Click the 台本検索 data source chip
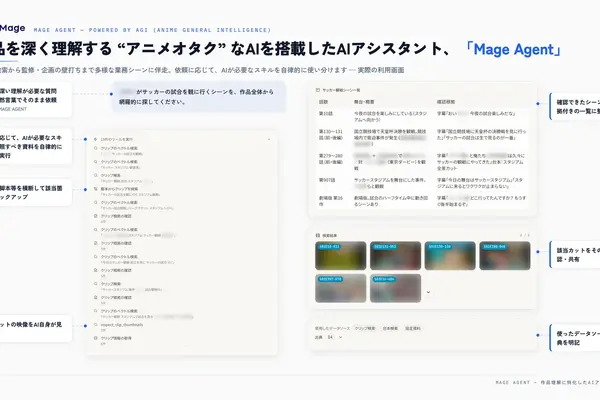This screenshot has width=600, height=400. tap(390, 328)
